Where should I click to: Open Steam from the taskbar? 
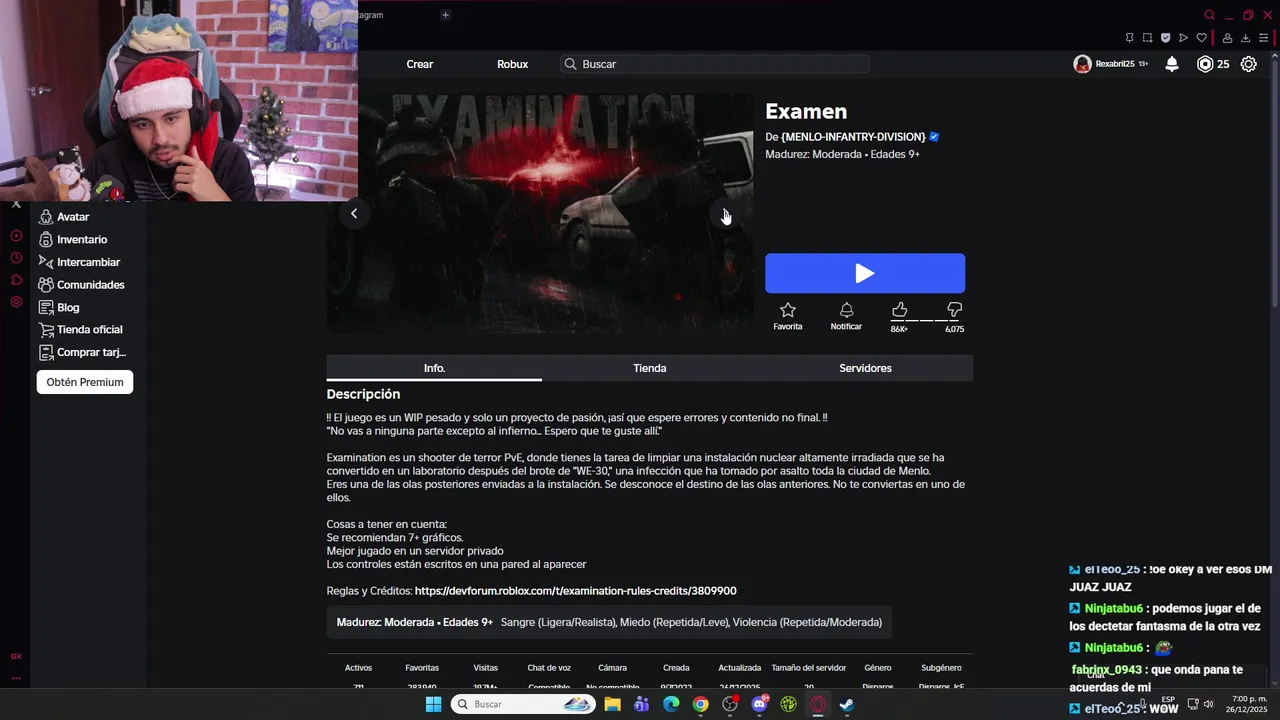click(x=847, y=704)
